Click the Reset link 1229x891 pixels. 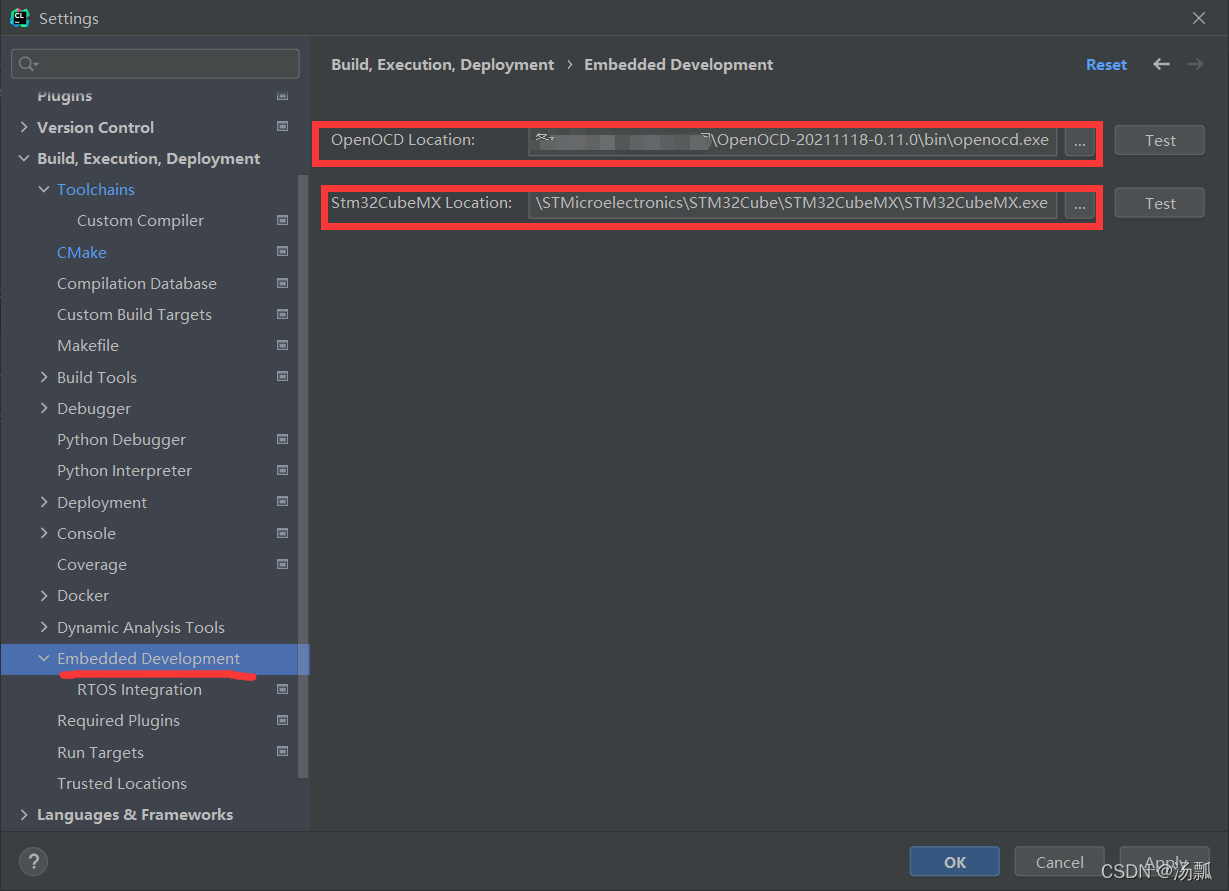1106,64
